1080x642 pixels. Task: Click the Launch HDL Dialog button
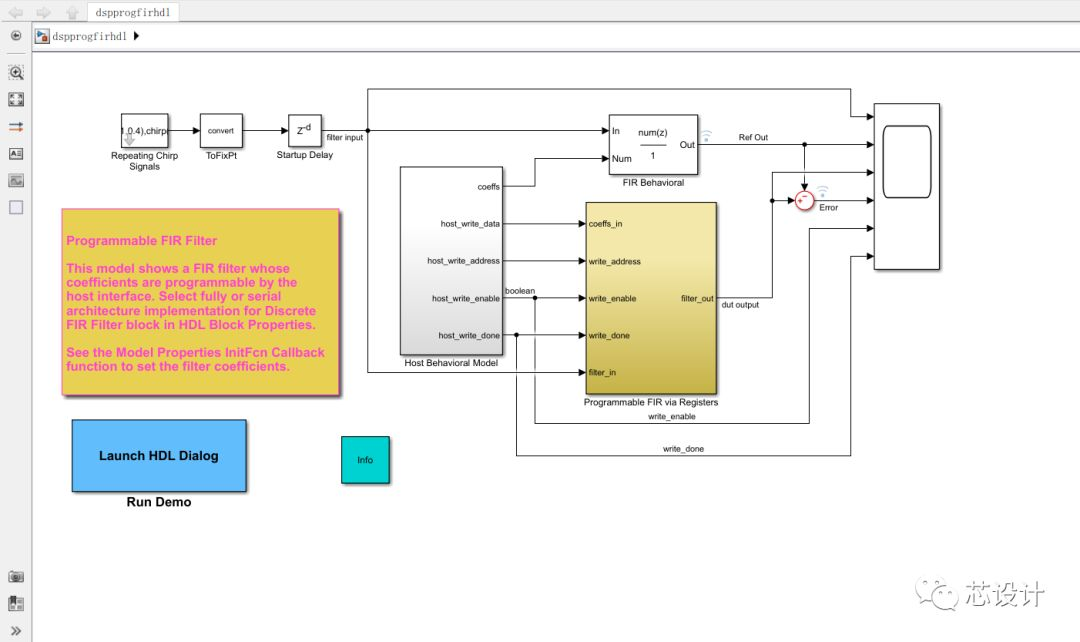(x=158, y=456)
